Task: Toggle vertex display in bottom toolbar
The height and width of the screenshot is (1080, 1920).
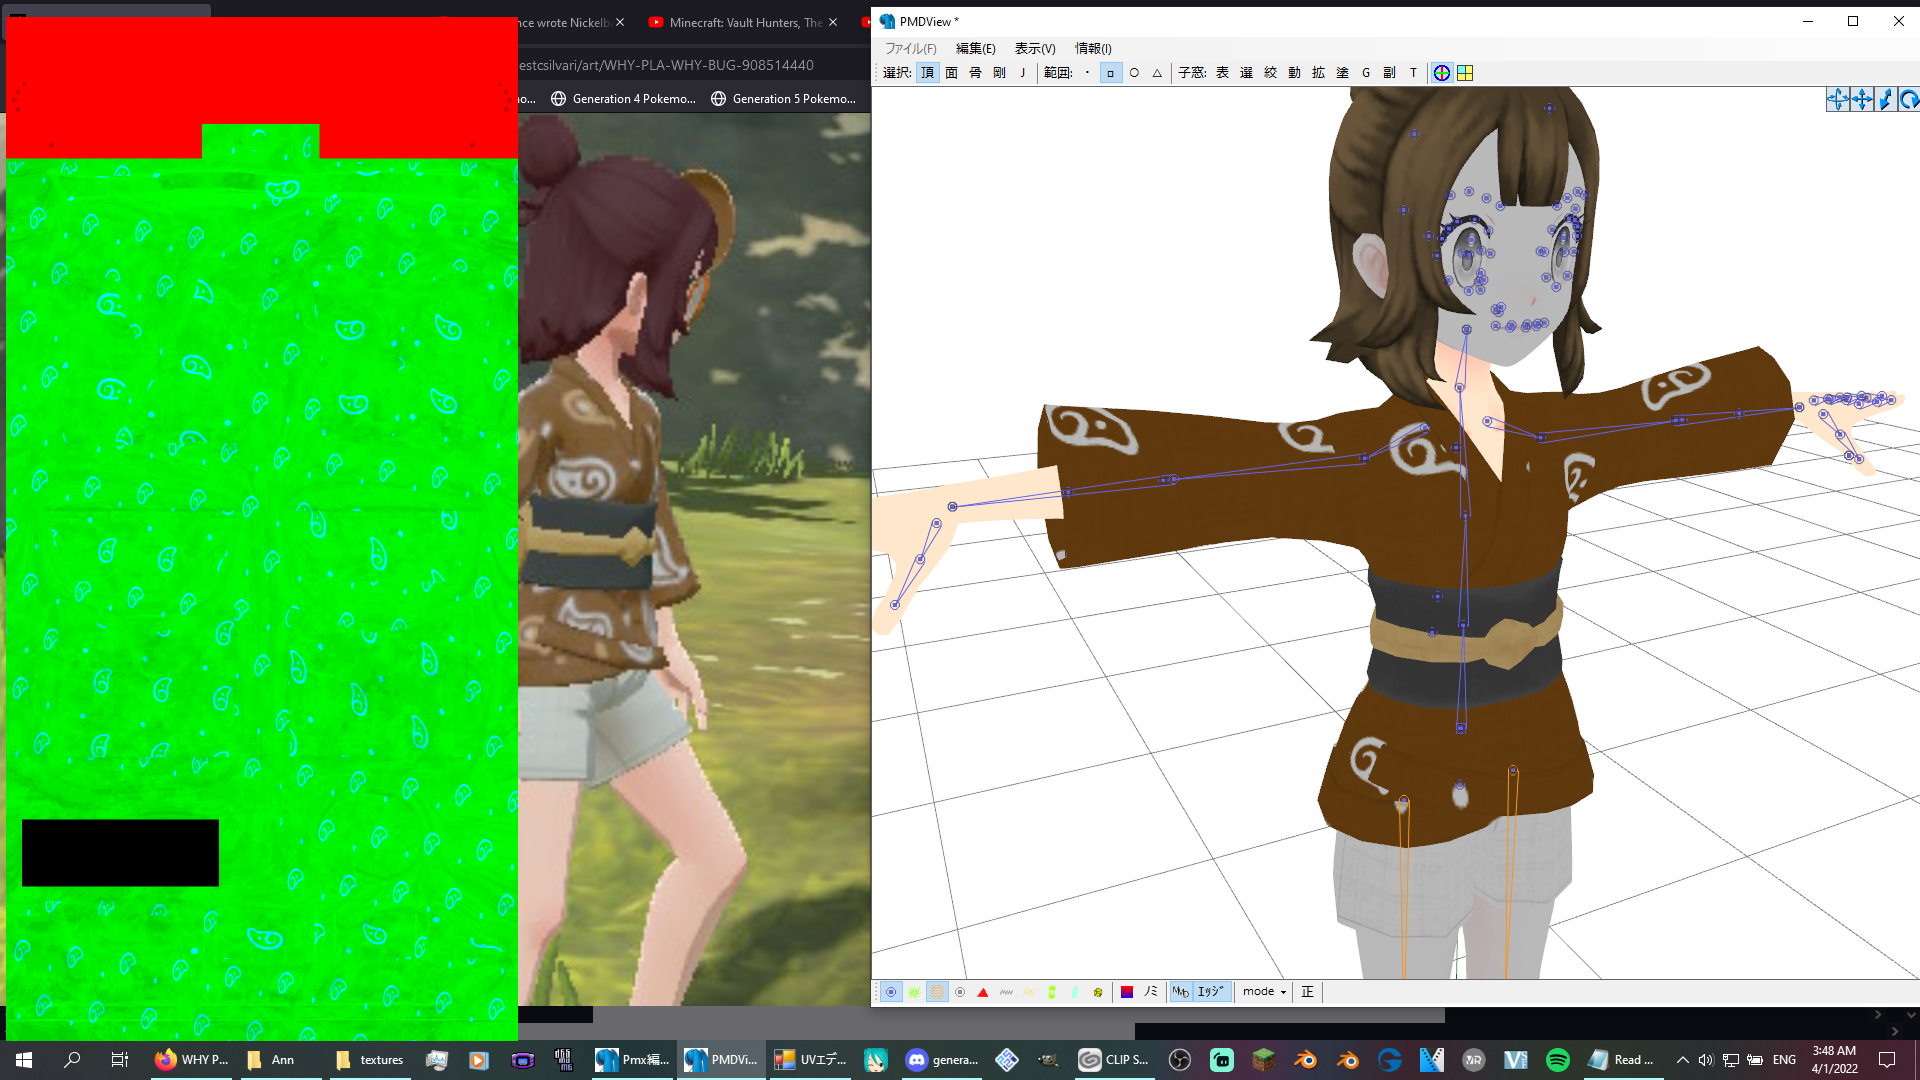Action: (x=891, y=992)
